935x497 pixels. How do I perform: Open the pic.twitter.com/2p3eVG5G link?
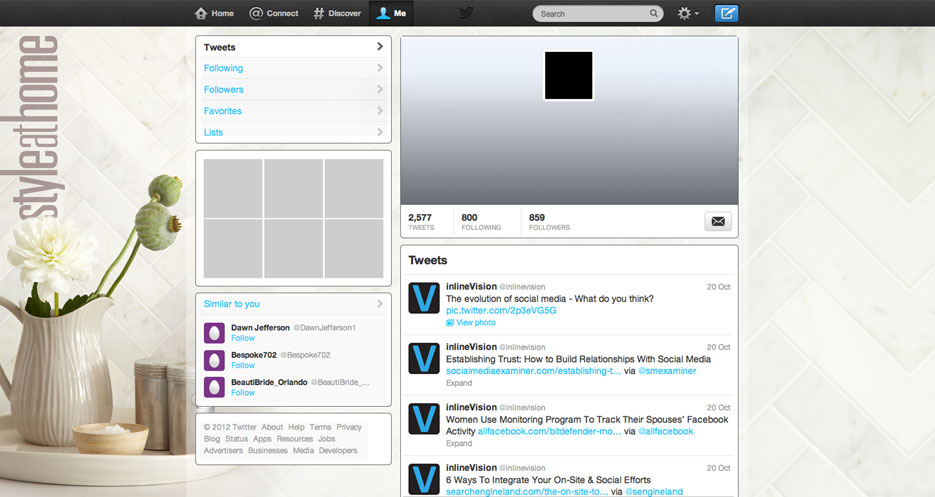501,310
